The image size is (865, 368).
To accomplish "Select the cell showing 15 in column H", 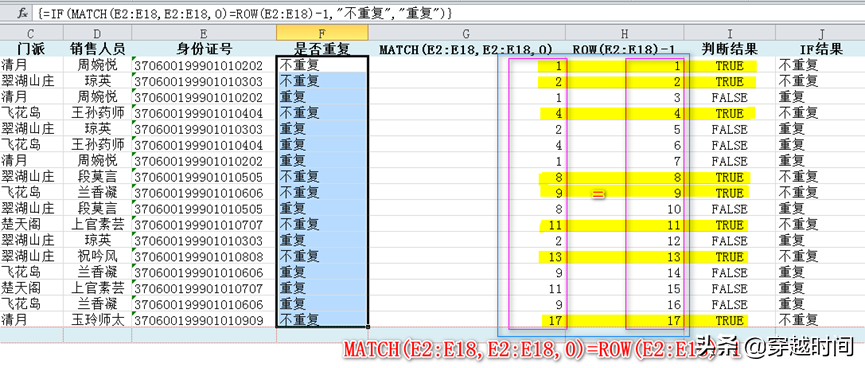I will coord(624,289).
